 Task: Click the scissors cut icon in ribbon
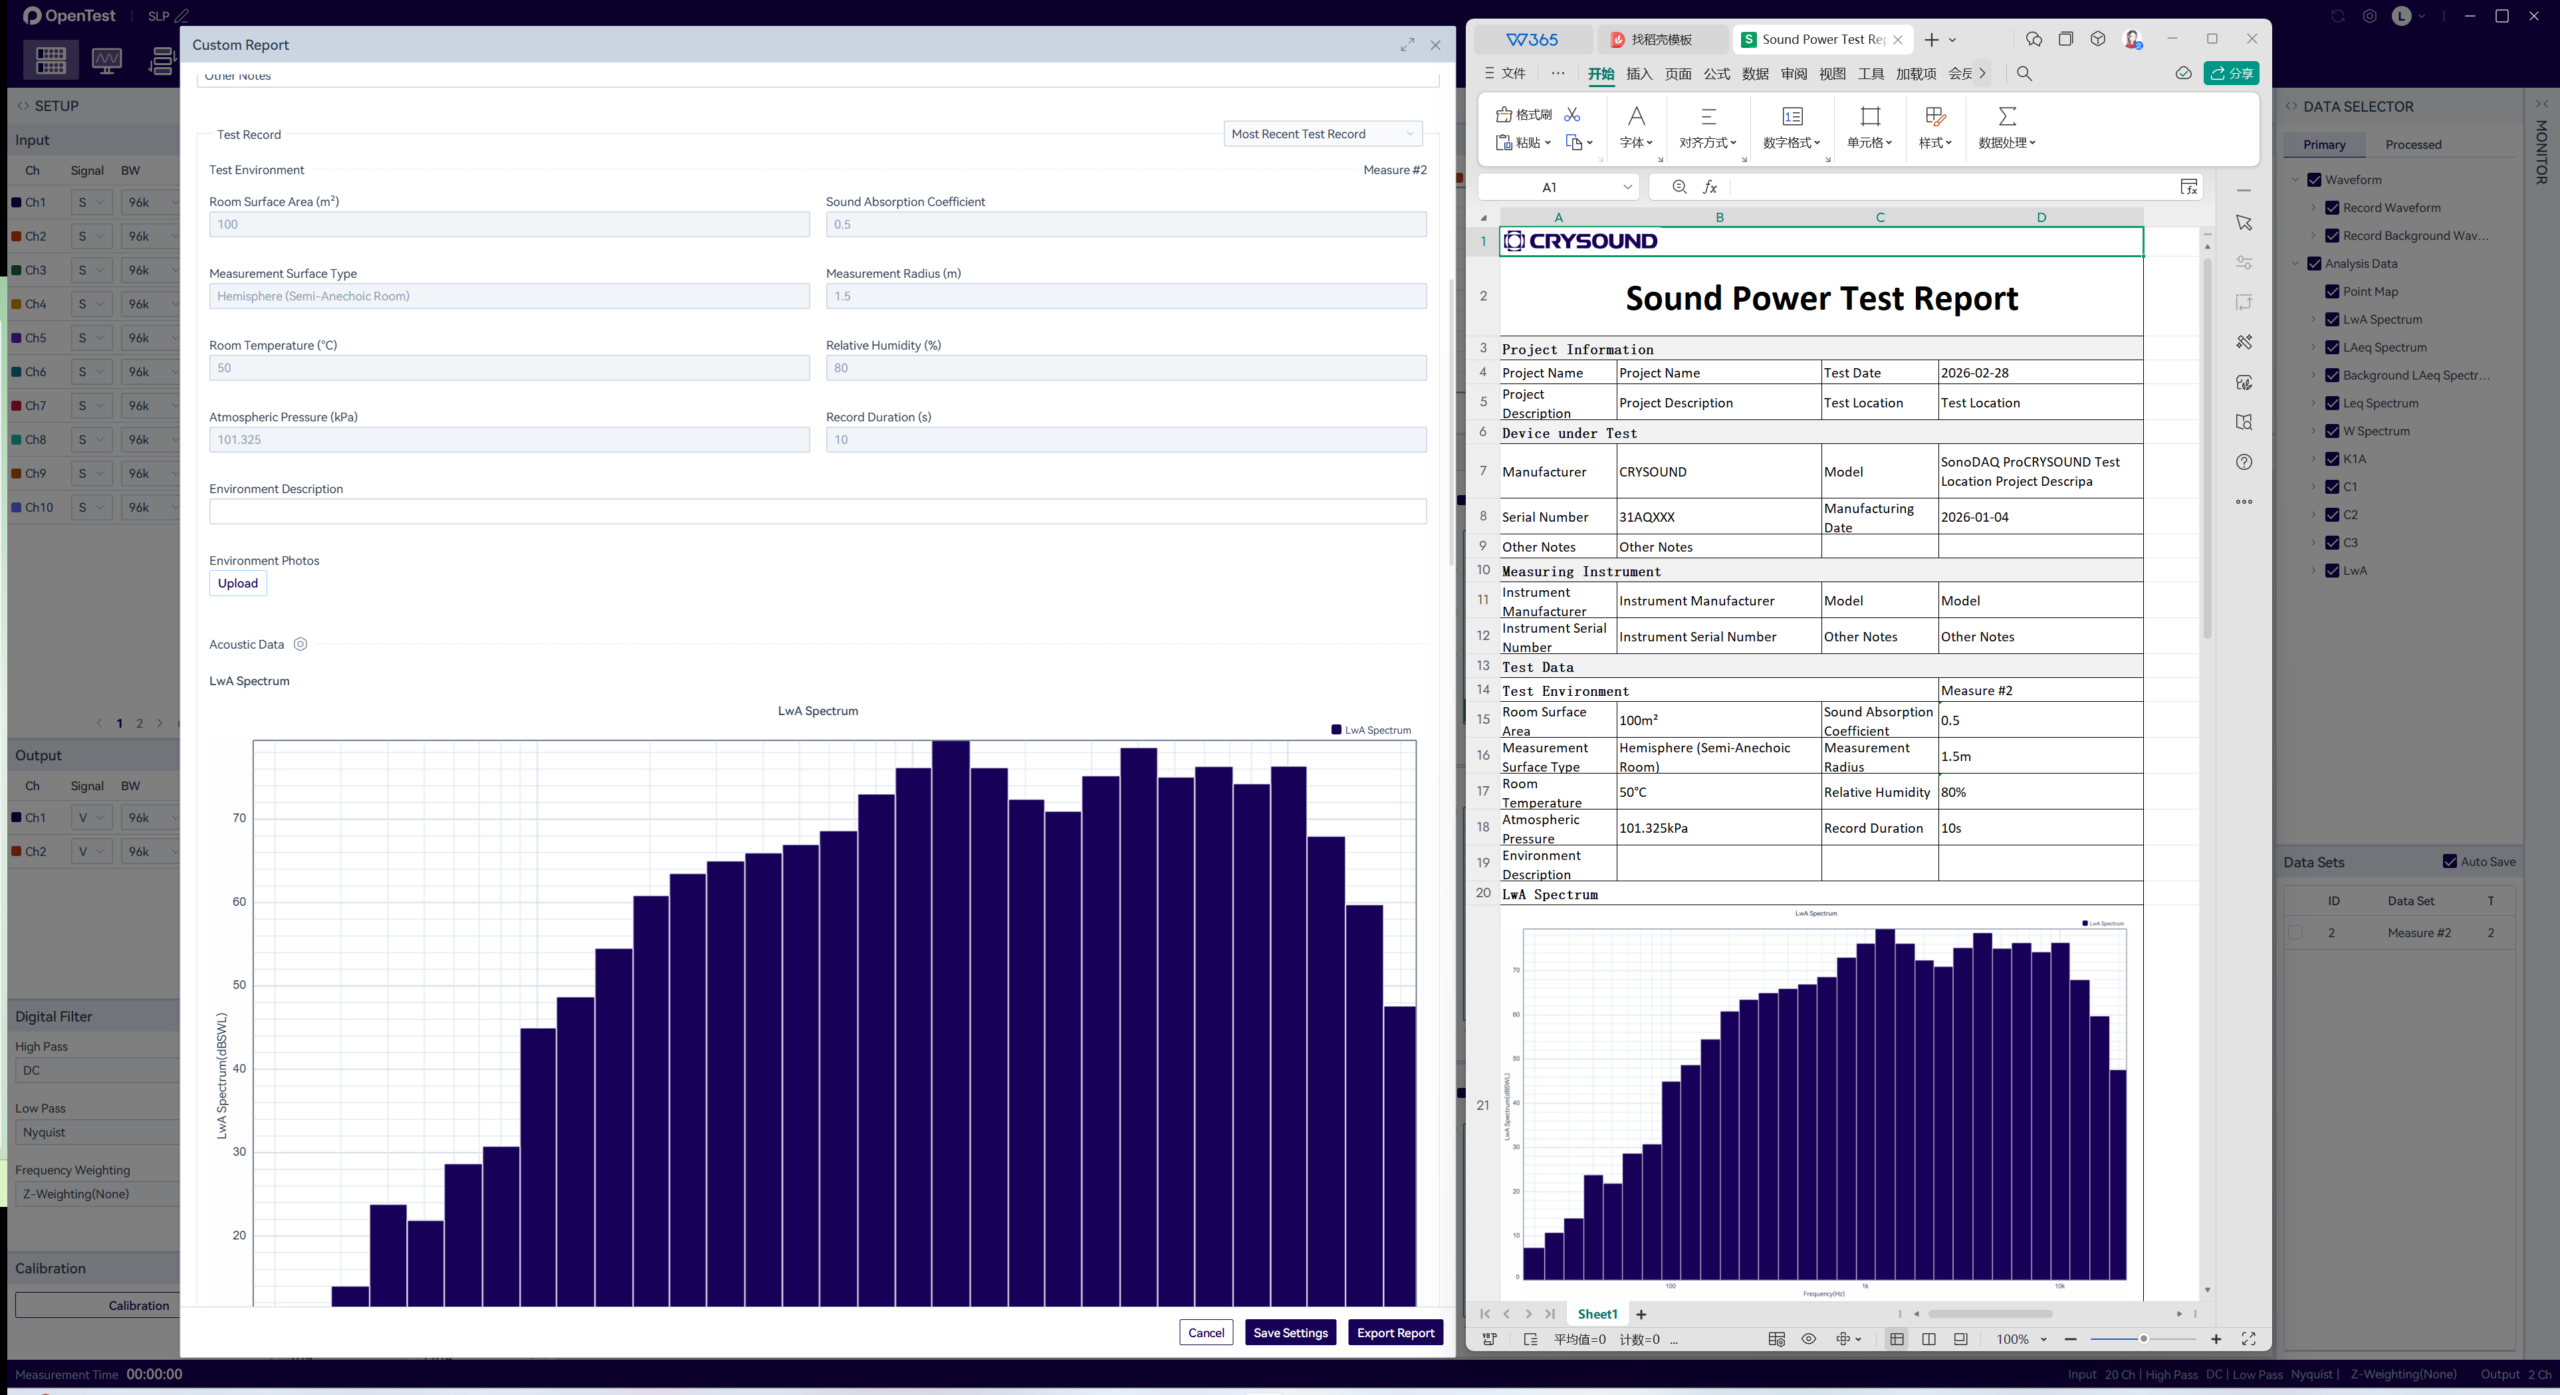click(x=1572, y=115)
